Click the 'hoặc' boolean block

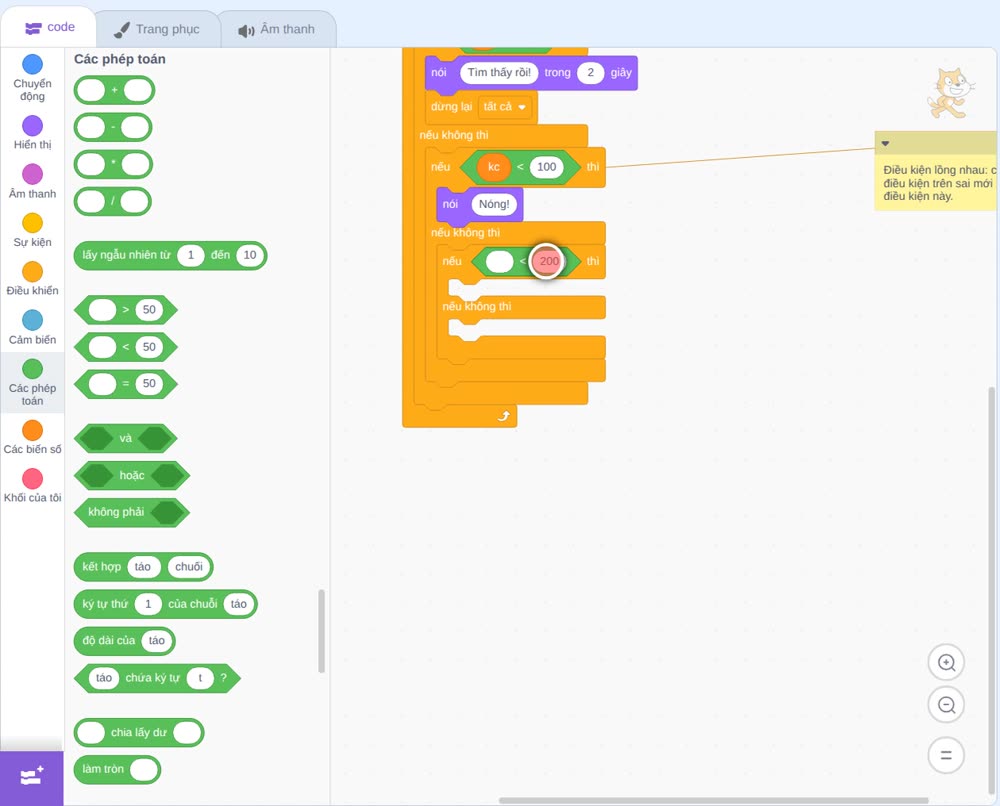click(132, 476)
